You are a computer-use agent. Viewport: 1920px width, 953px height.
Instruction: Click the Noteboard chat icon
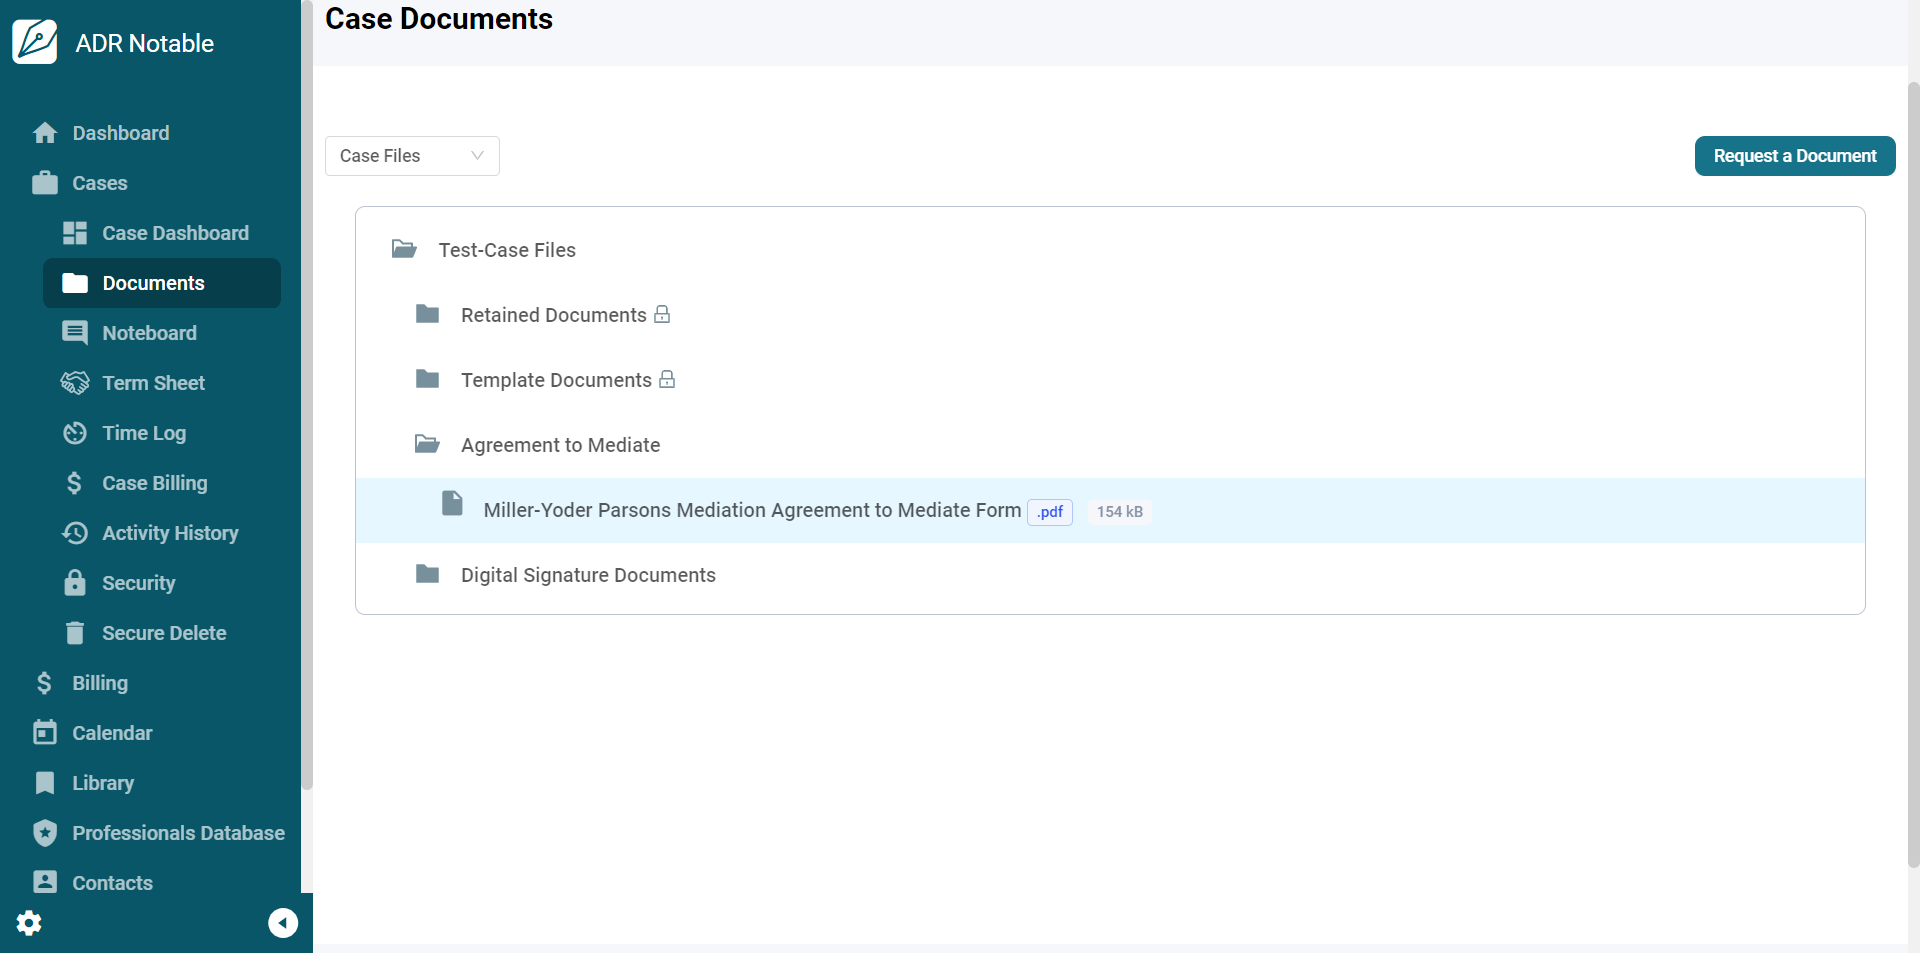pyautogui.click(x=75, y=333)
